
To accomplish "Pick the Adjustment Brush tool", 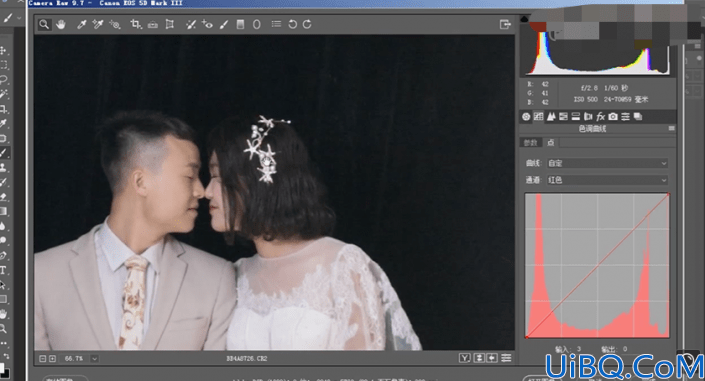I will pos(224,24).
